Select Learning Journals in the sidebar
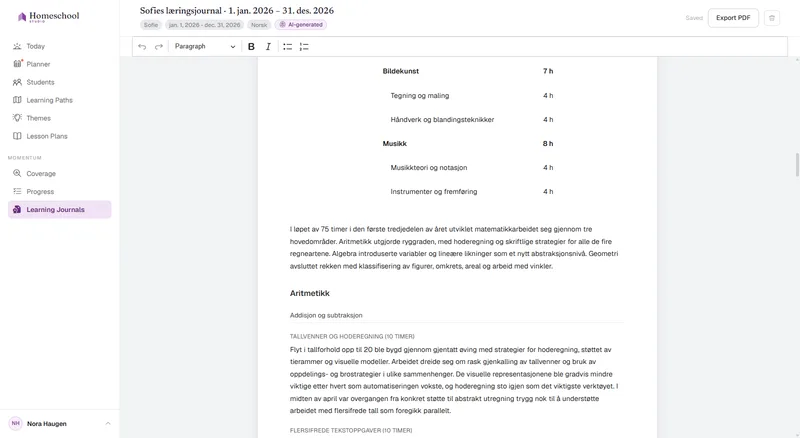 point(60,209)
